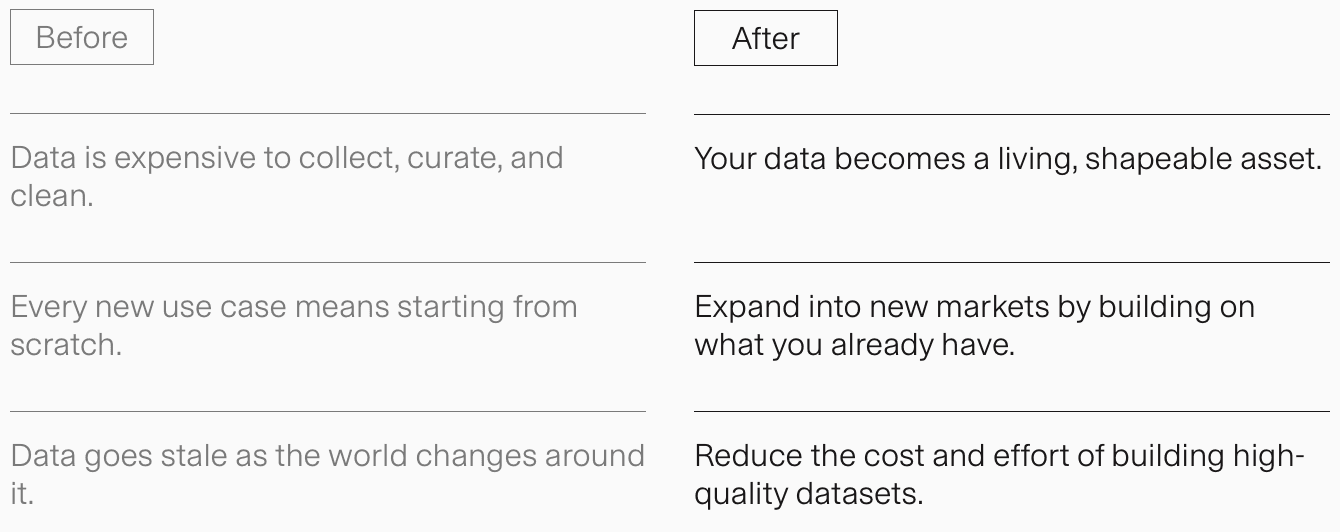Click the text "what you already have."

[x=854, y=344]
